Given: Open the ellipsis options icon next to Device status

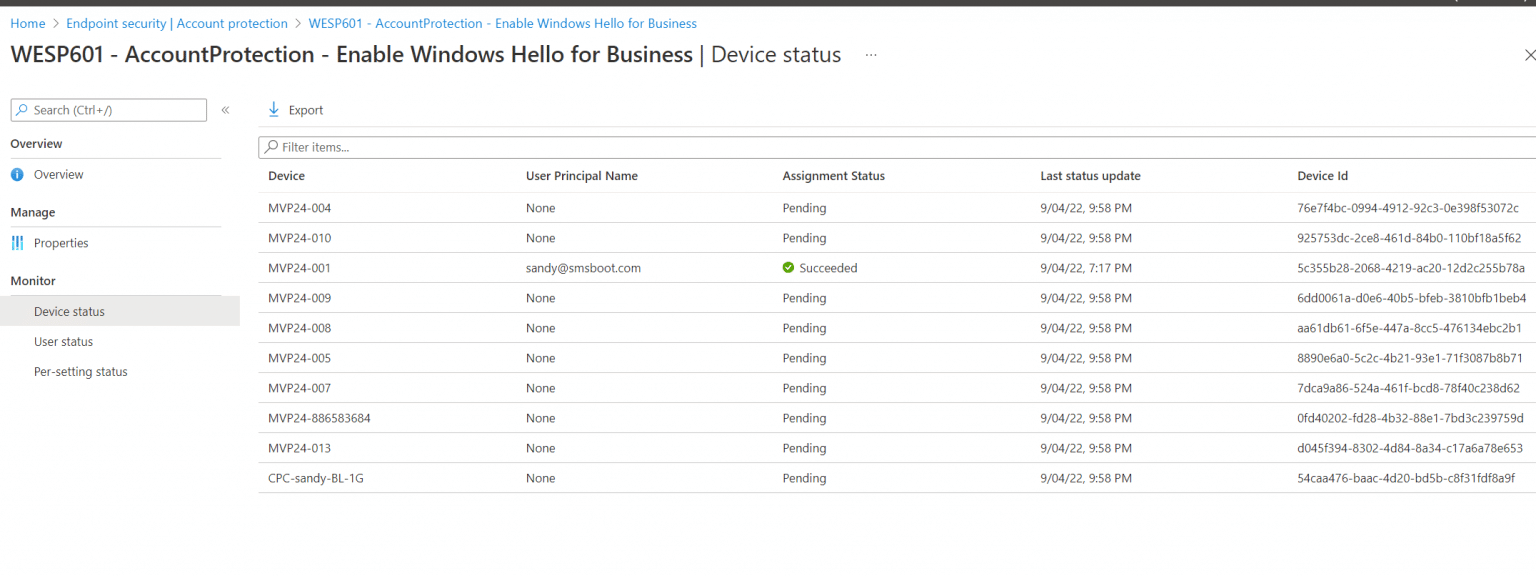Looking at the screenshot, I should [x=869, y=57].
